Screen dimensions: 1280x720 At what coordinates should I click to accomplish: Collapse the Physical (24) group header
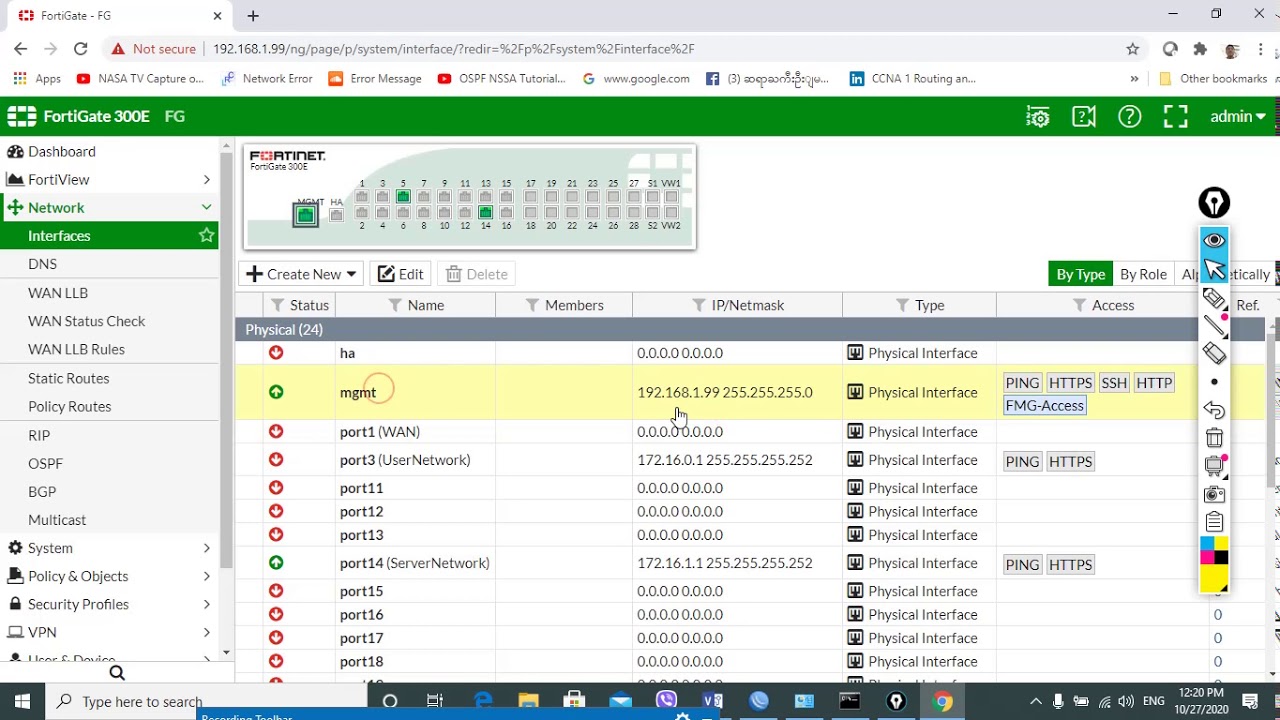tap(752, 330)
